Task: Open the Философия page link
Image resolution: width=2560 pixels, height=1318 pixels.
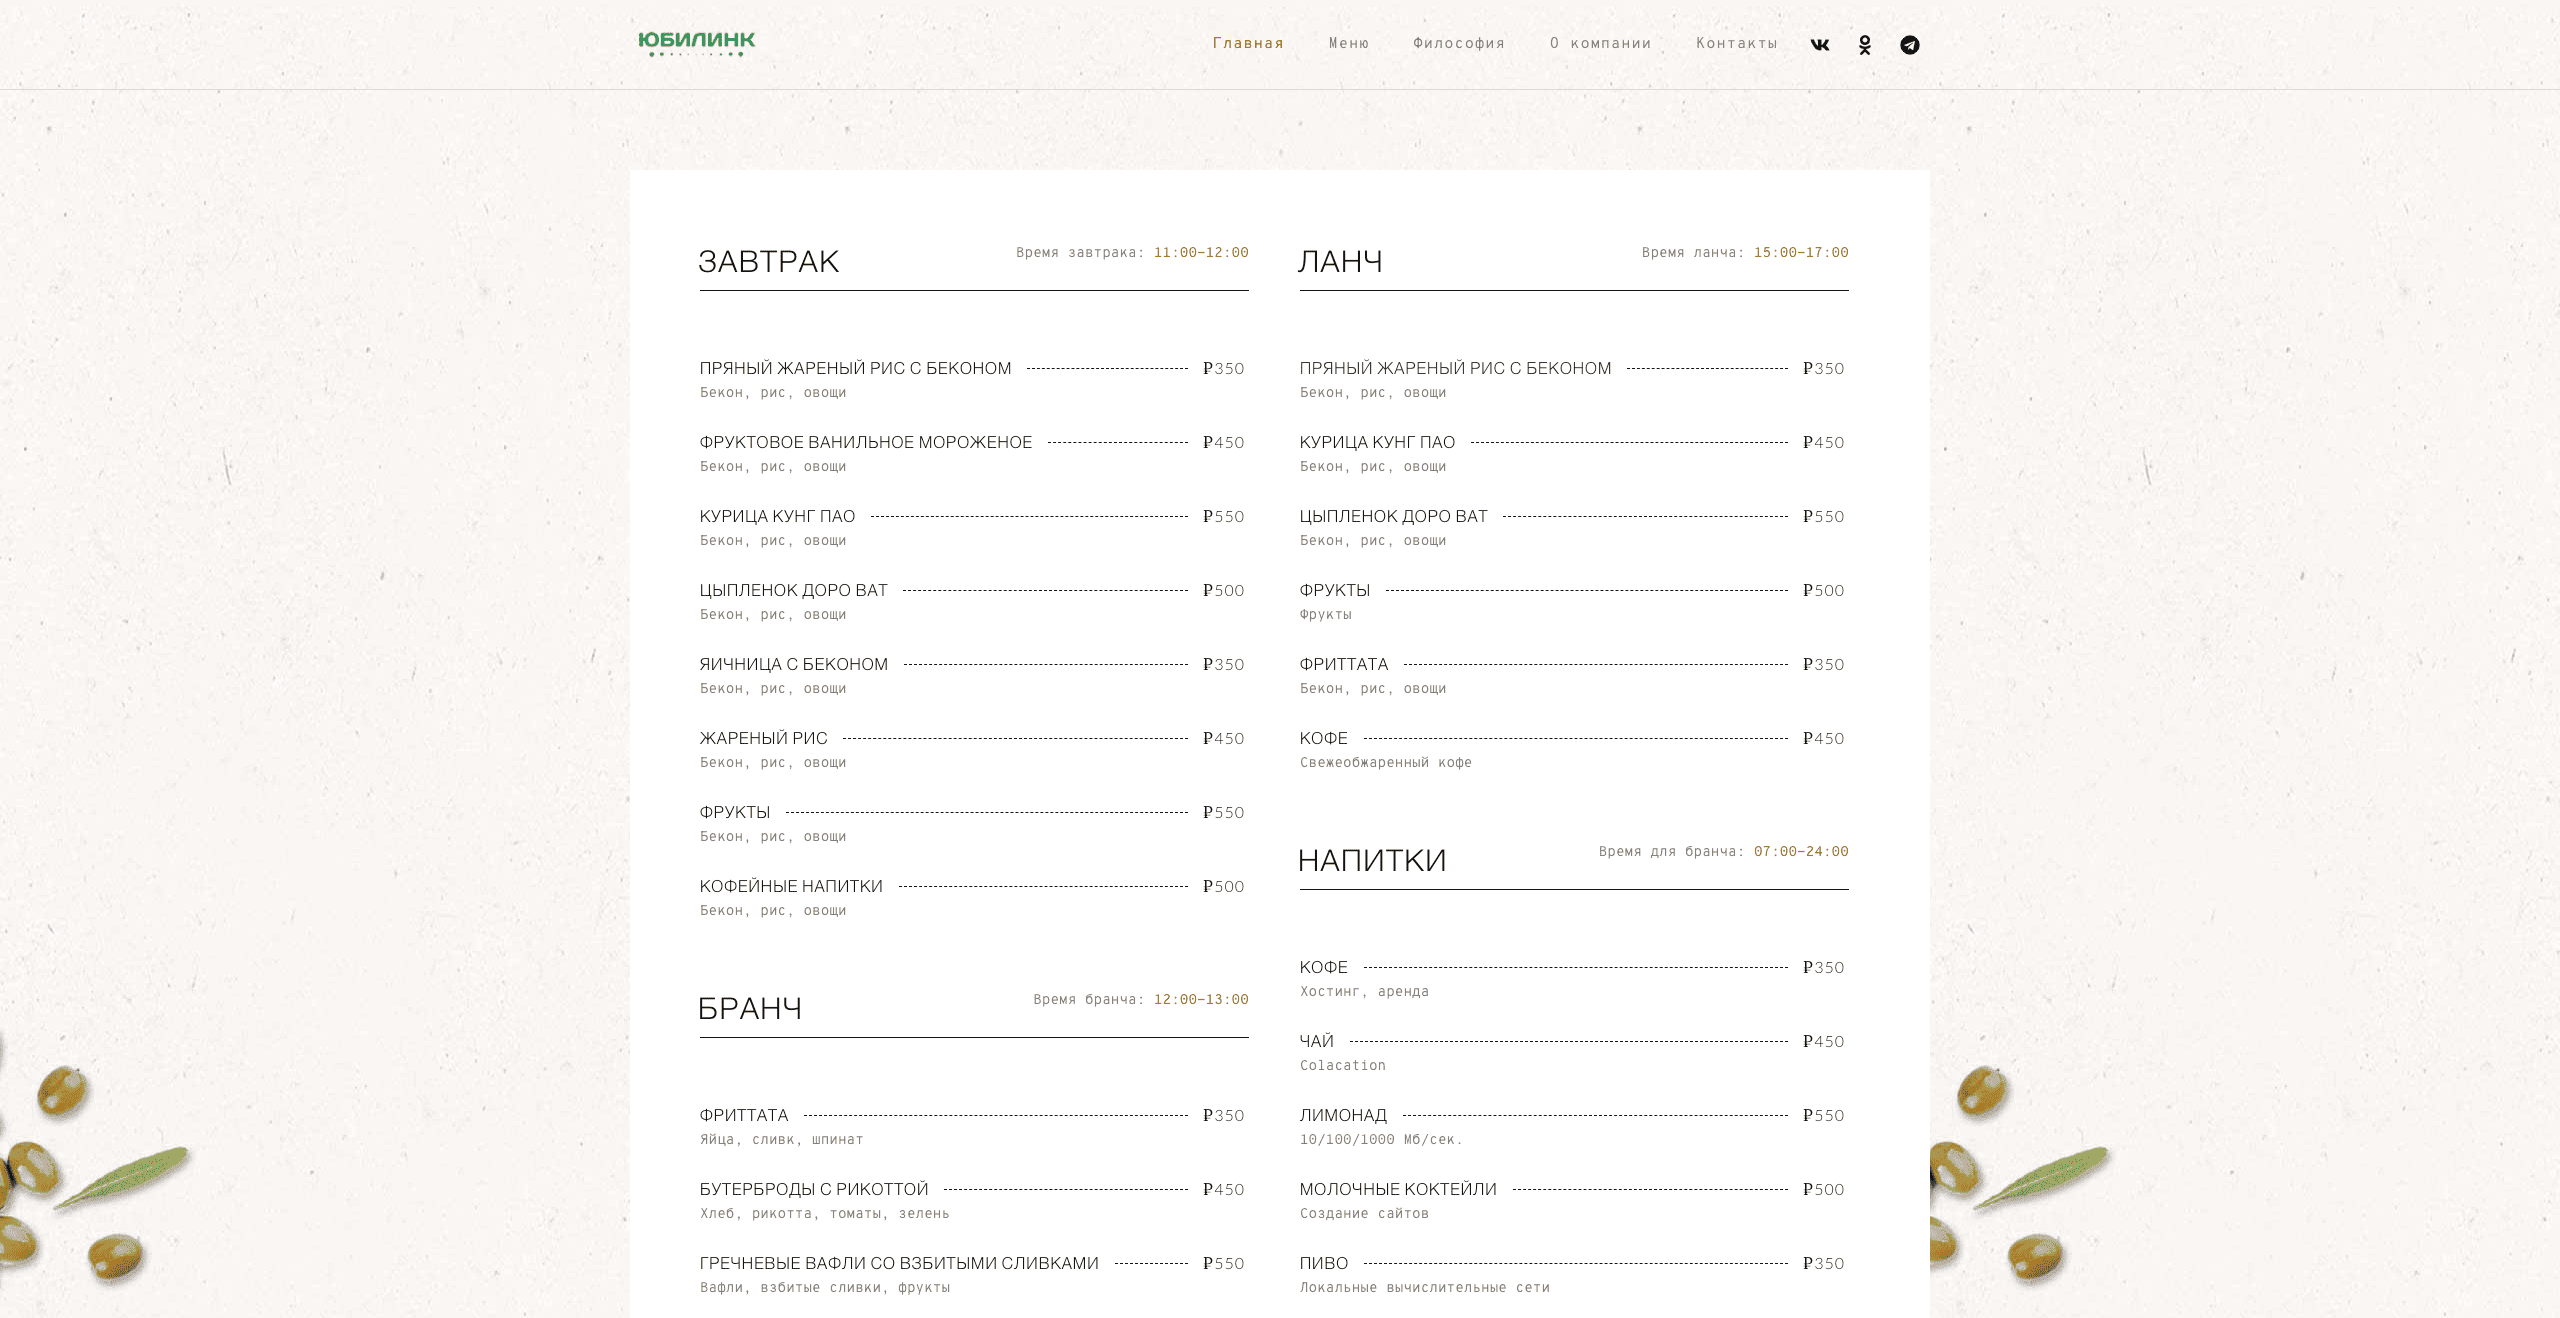Action: [1458, 43]
